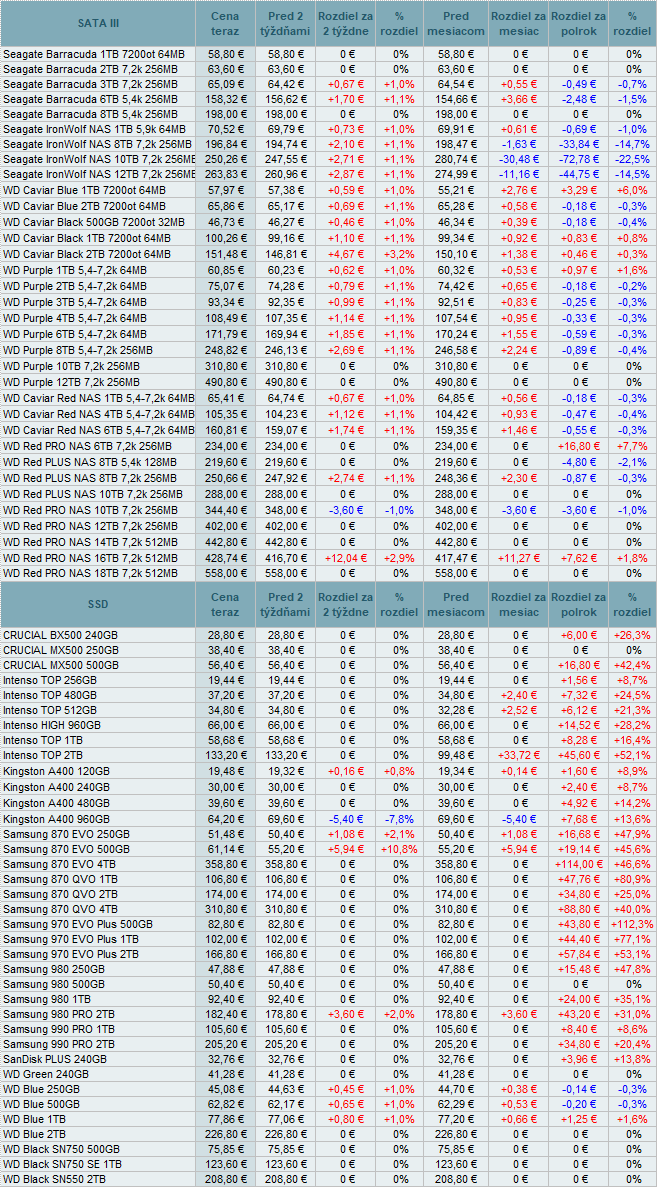Select the Seagate Barracuda 1TB row label

point(94,54)
